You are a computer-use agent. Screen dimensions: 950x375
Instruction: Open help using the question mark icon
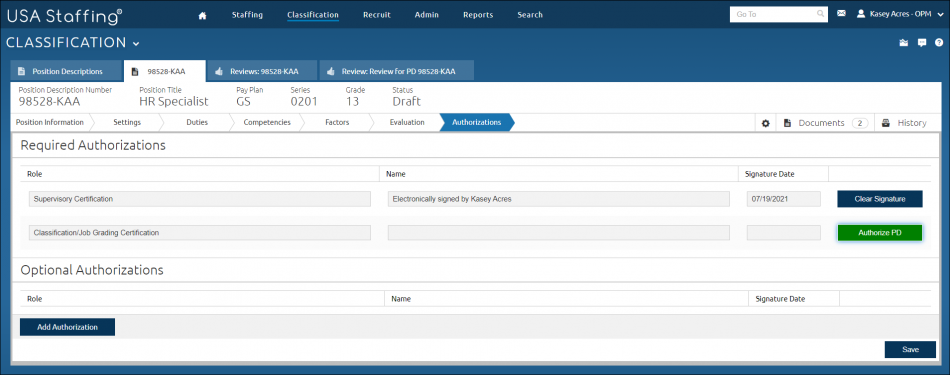(939, 43)
